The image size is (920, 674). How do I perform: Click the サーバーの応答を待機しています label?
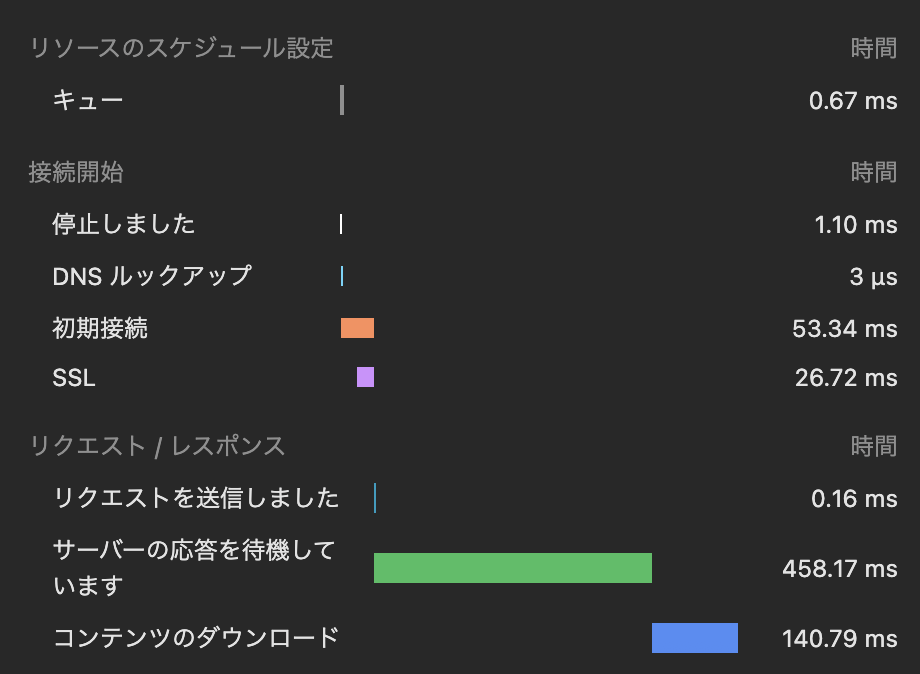(193, 567)
